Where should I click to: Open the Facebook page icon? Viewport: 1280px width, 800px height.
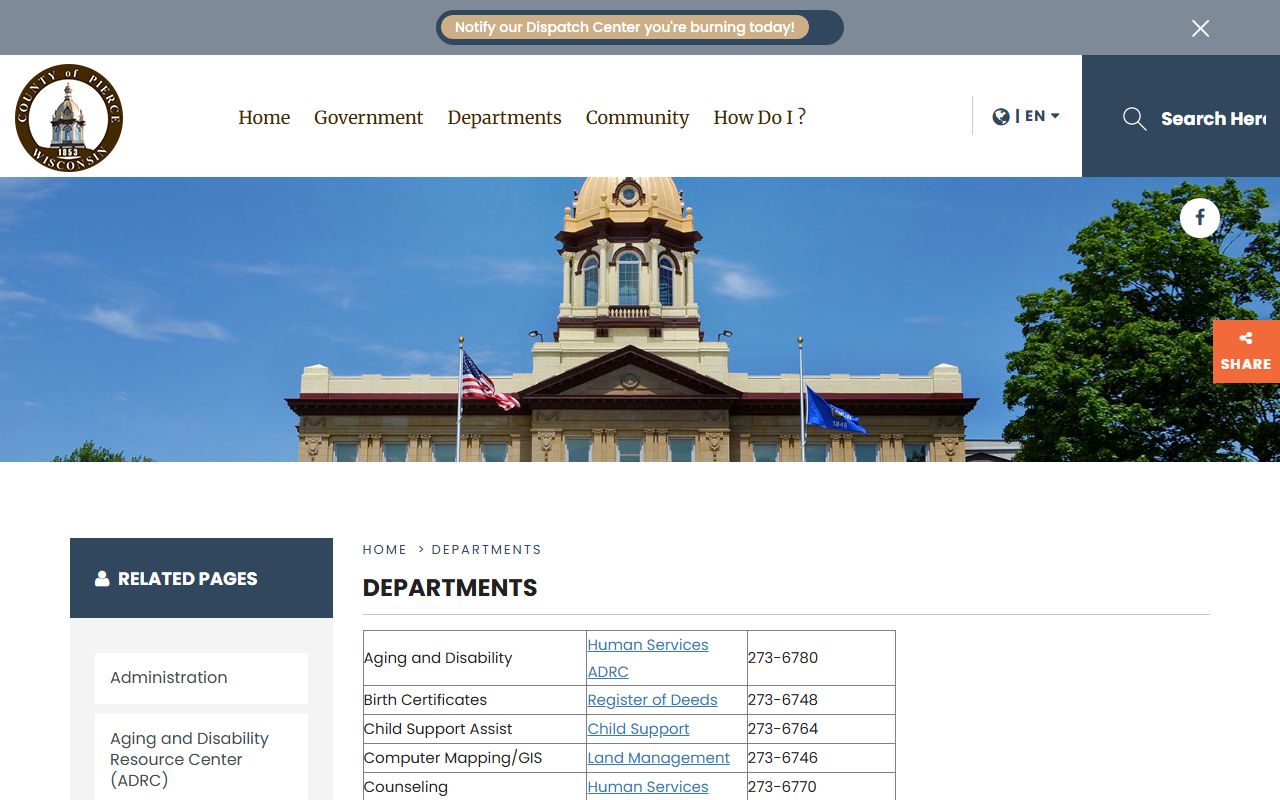point(1200,218)
